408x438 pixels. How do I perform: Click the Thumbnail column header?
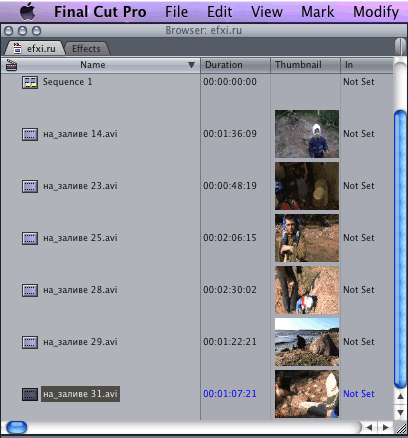click(x=305, y=65)
